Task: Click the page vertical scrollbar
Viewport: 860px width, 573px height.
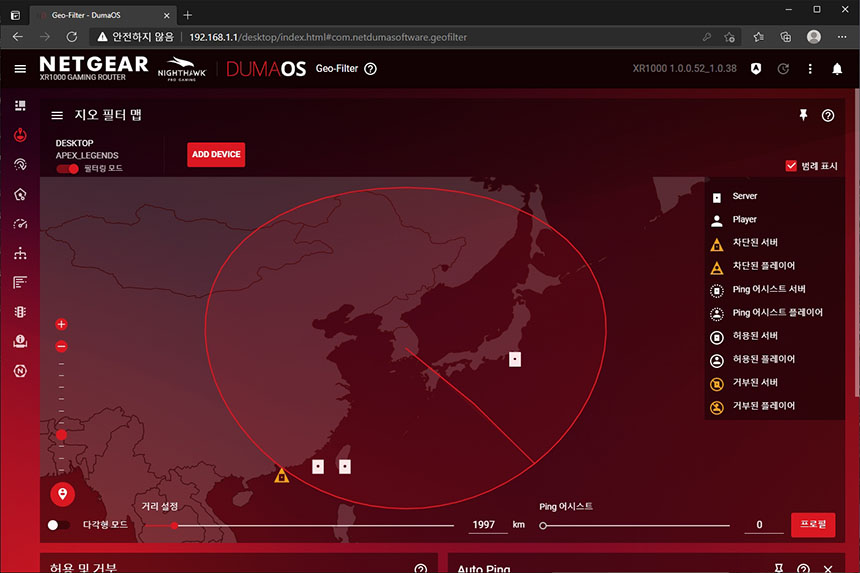Action: click(x=857, y=241)
